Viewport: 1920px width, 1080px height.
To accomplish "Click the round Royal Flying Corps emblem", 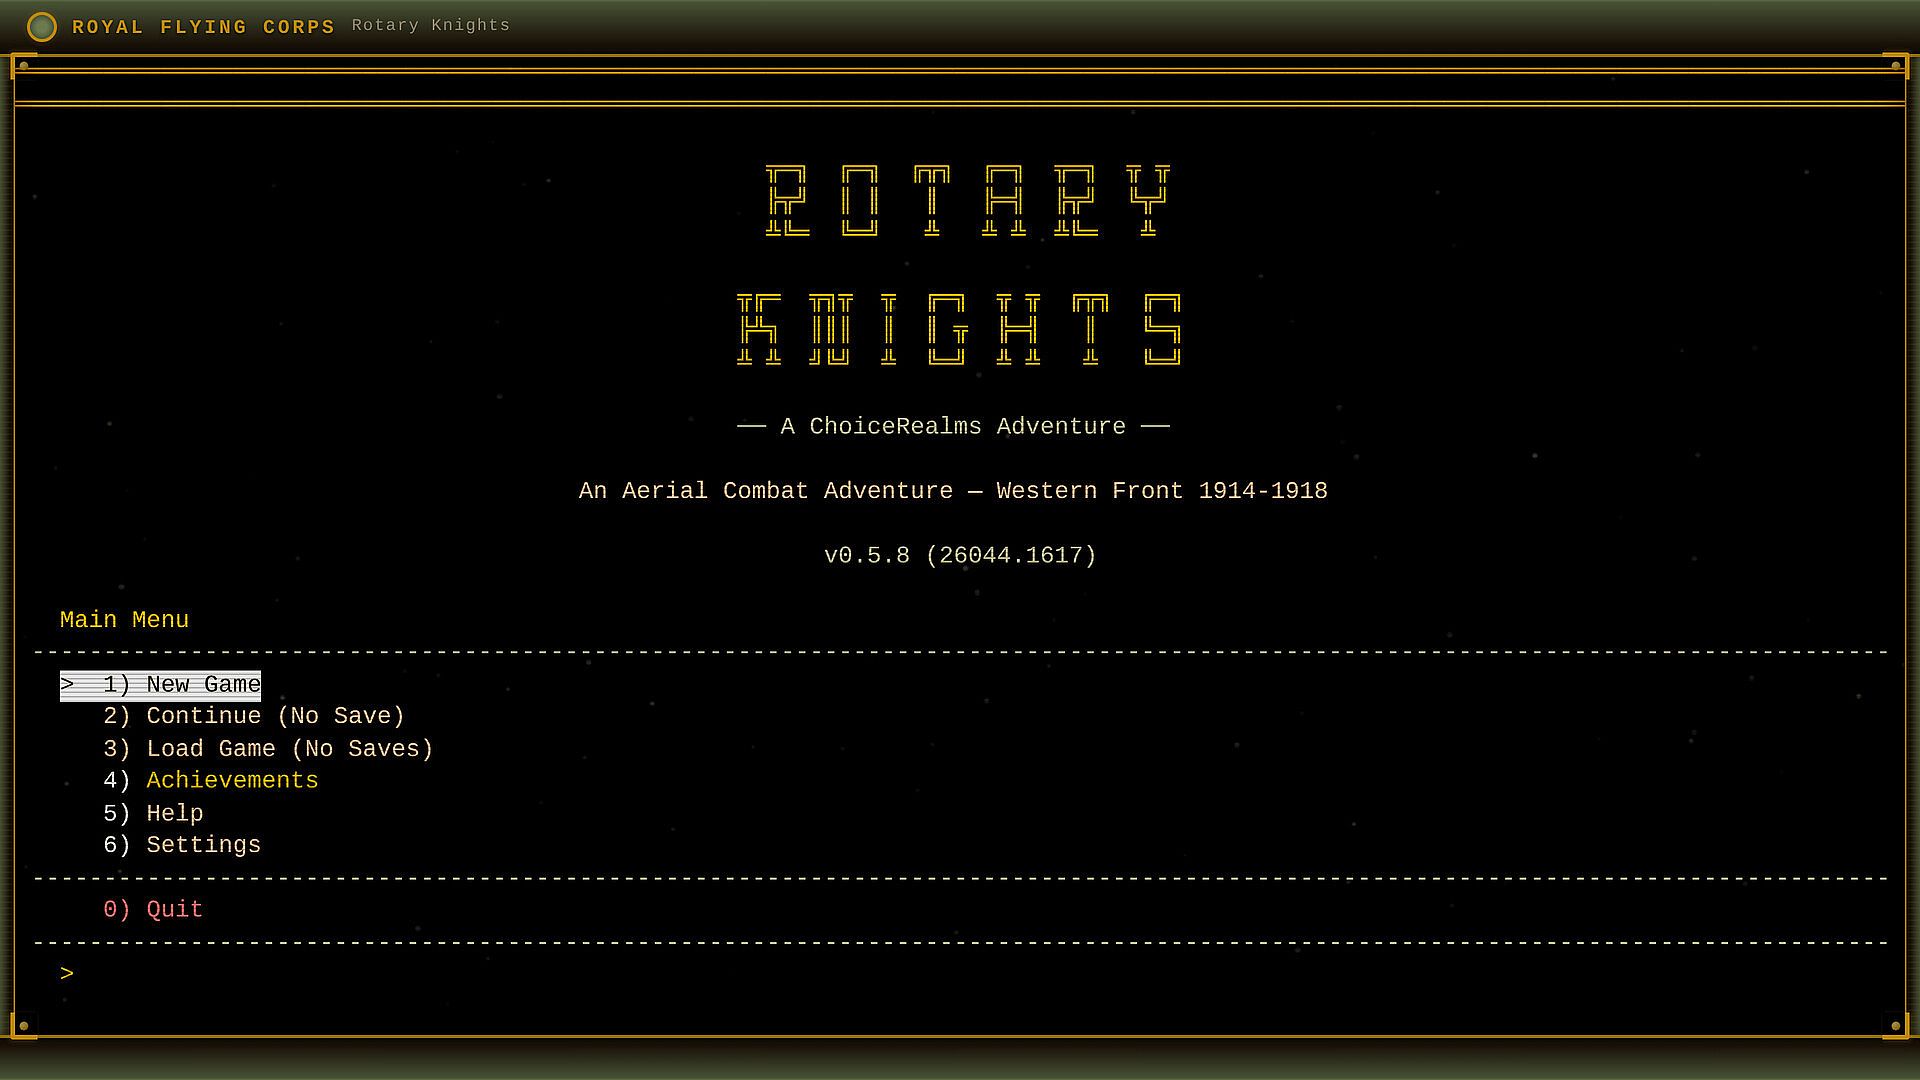I will pos(41,27).
